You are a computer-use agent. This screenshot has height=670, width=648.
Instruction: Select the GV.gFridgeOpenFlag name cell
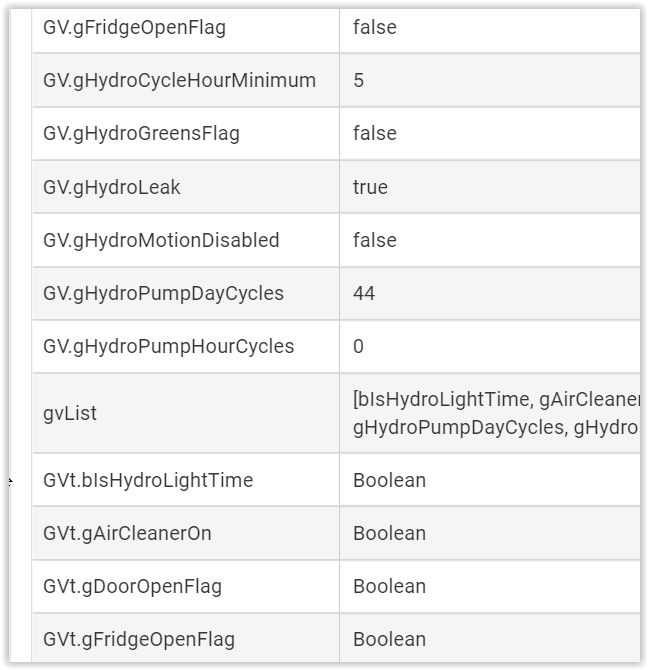click(186, 28)
